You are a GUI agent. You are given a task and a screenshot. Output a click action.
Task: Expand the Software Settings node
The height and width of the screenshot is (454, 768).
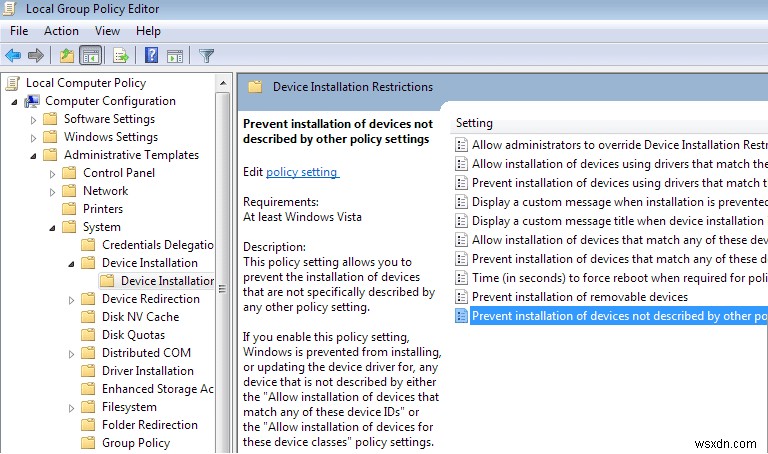pyautogui.click(x=33, y=119)
